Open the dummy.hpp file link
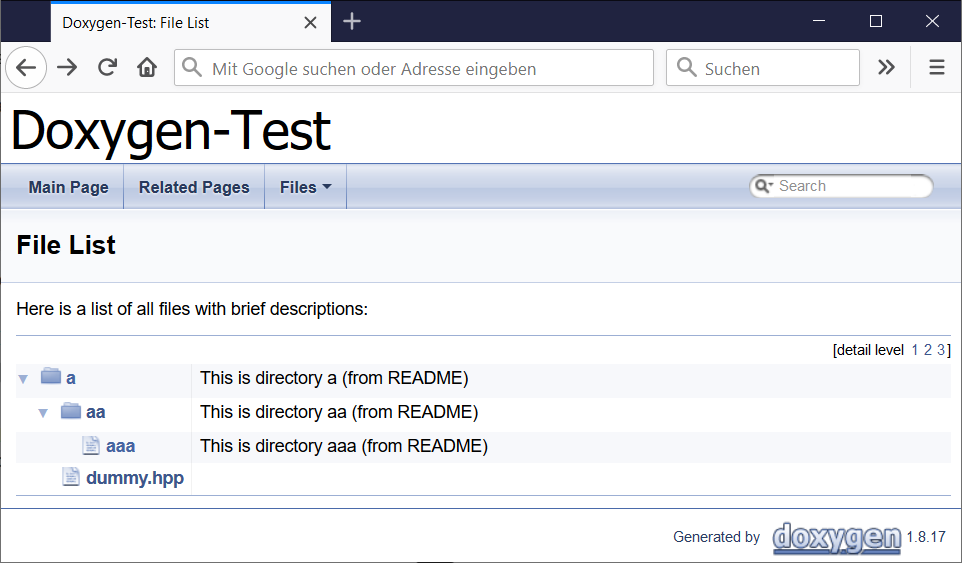The width and height of the screenshot is (962, 563). [135, 478]
